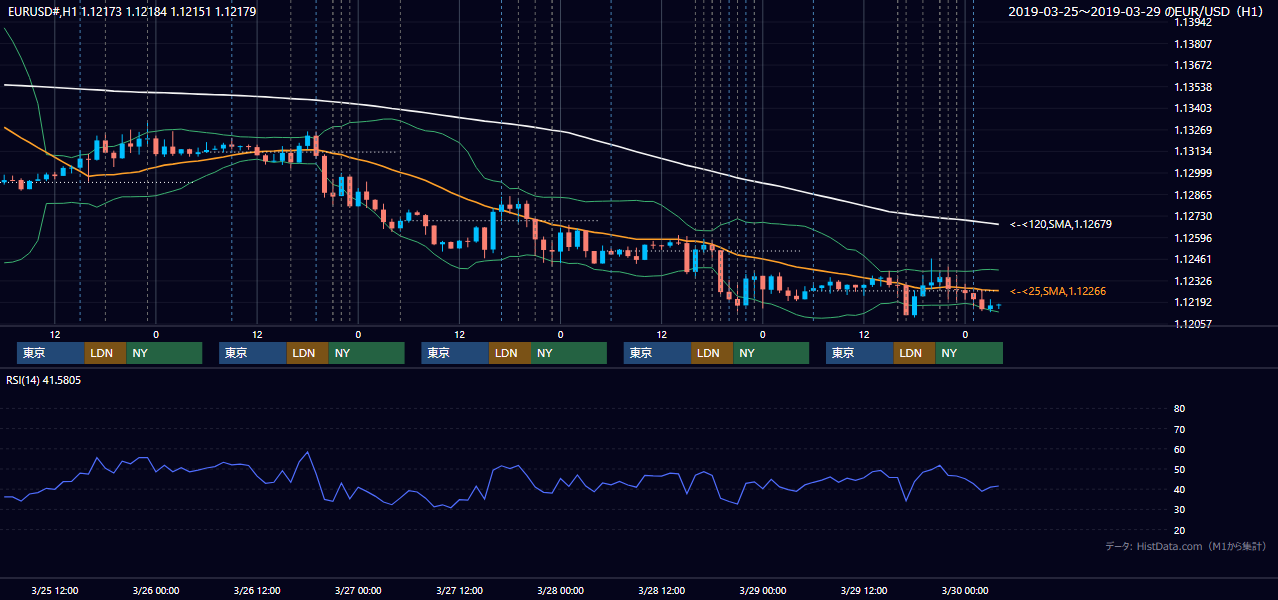Click the 3/29 00:00 time axis label

click(762, 590)
